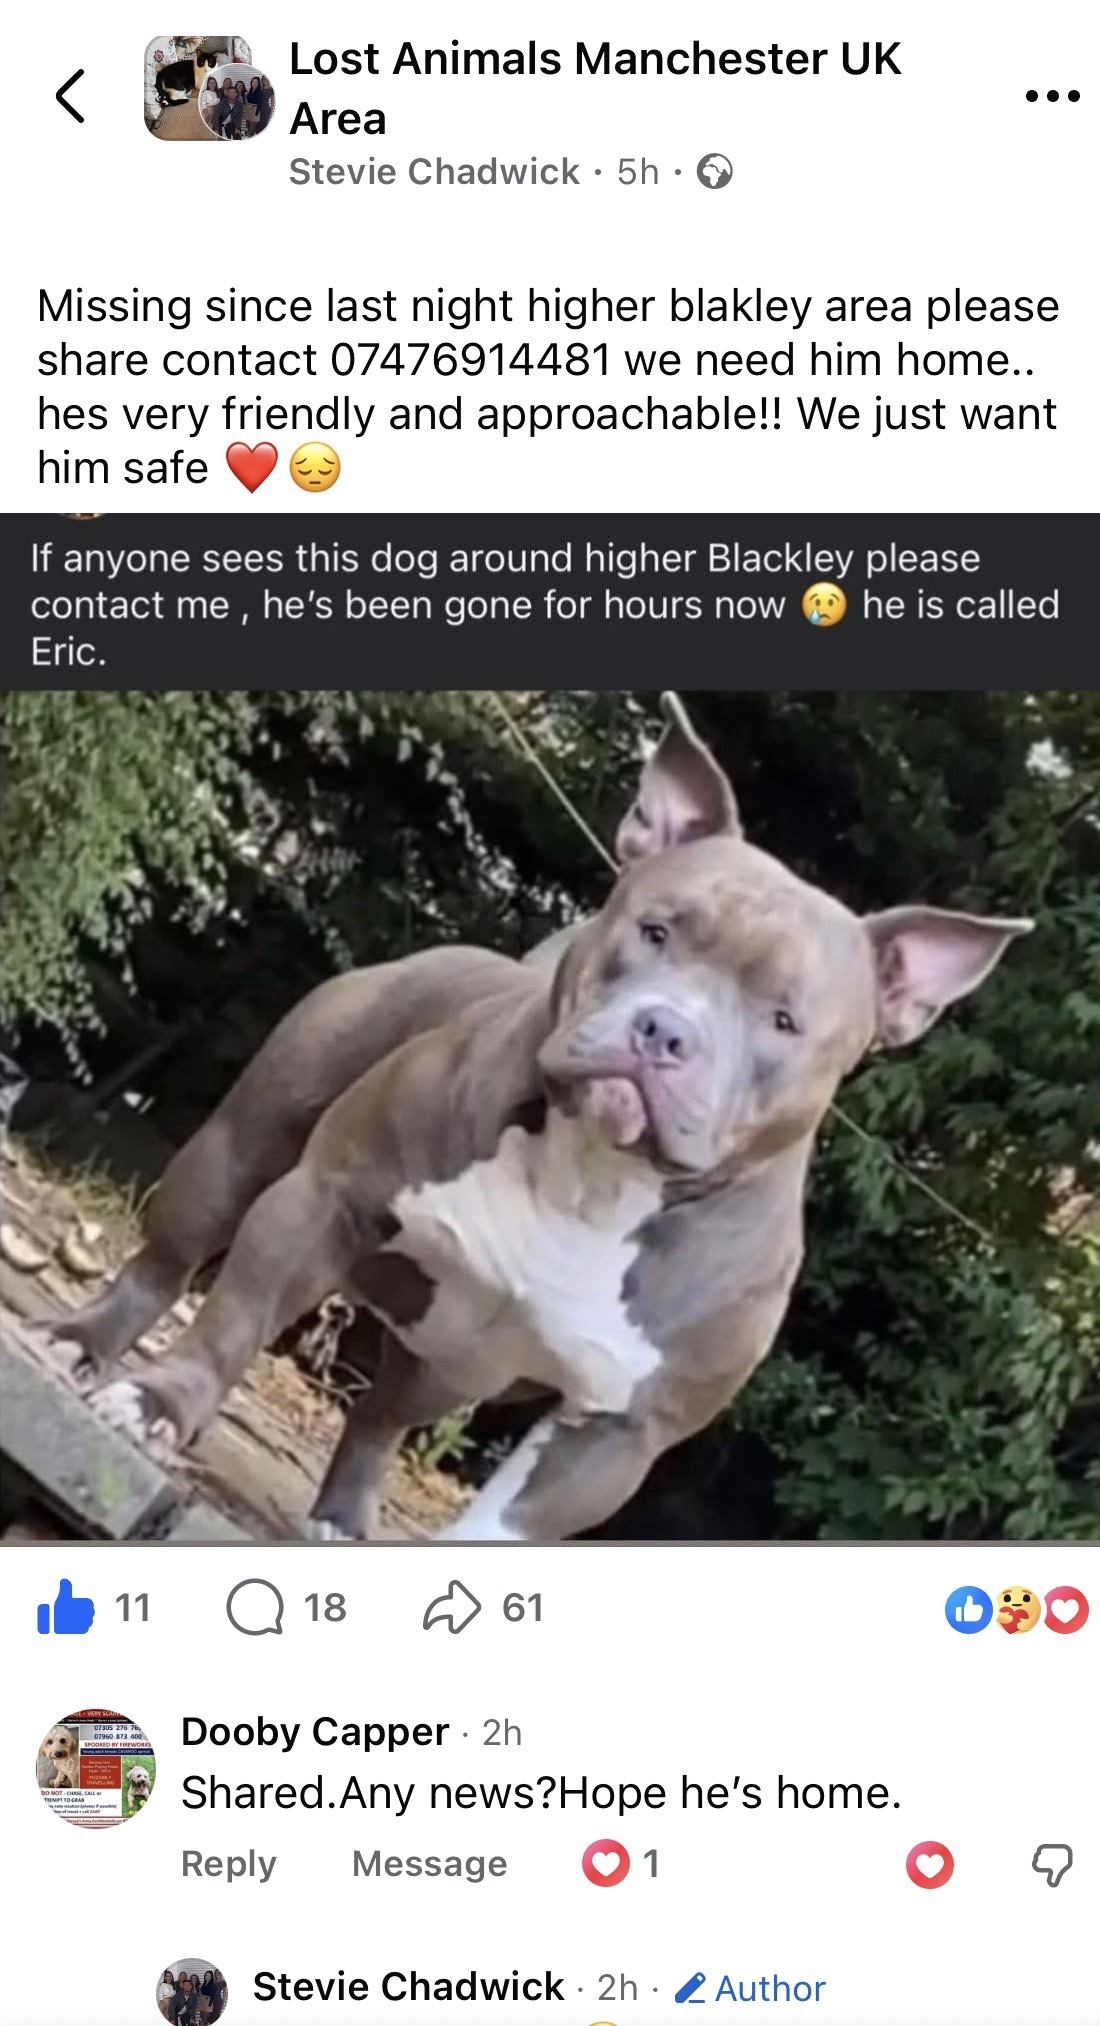Tap the Author badge on Stevie's reply
This screenshot has width=1100, height=2026.
coord(751,1988)
